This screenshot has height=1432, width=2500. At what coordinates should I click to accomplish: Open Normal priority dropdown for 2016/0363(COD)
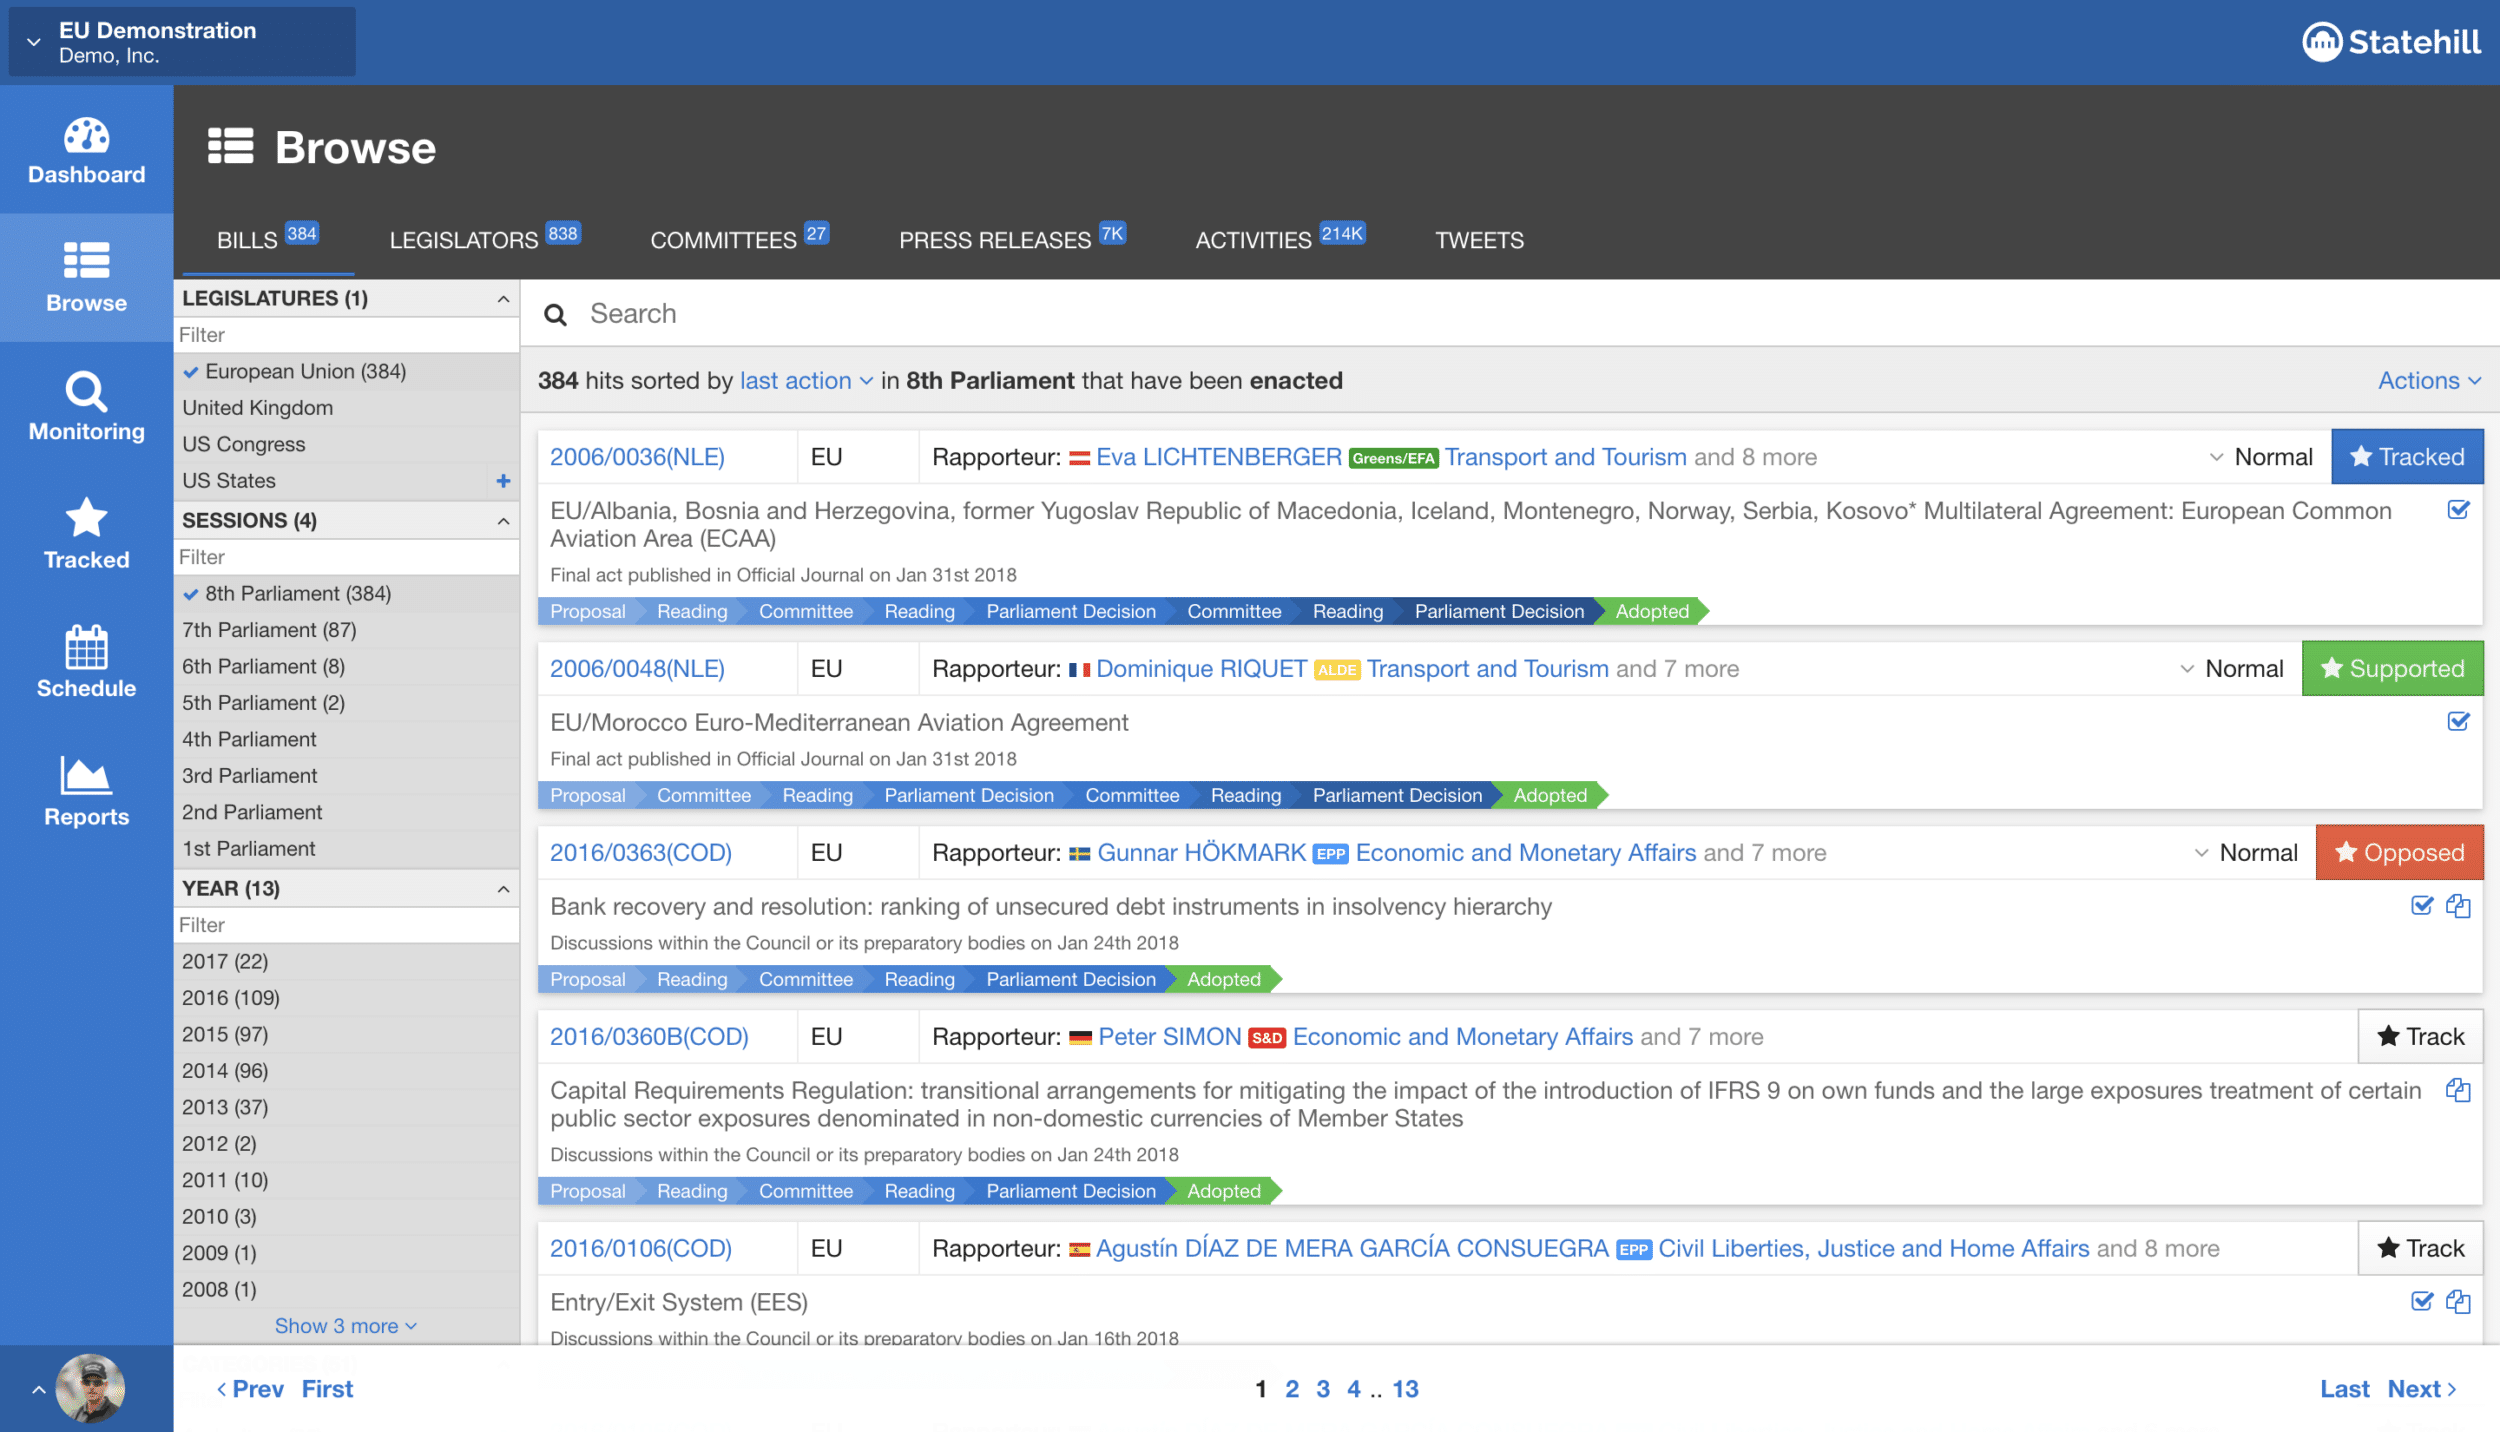tap(2246, 852)
